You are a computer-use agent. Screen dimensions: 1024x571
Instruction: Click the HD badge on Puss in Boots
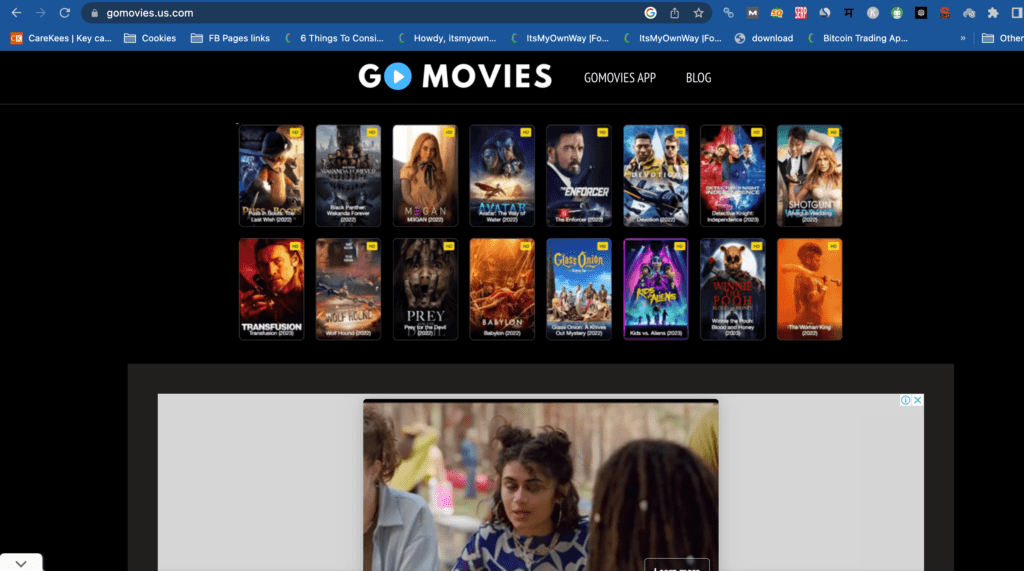[x=295, y=132]
